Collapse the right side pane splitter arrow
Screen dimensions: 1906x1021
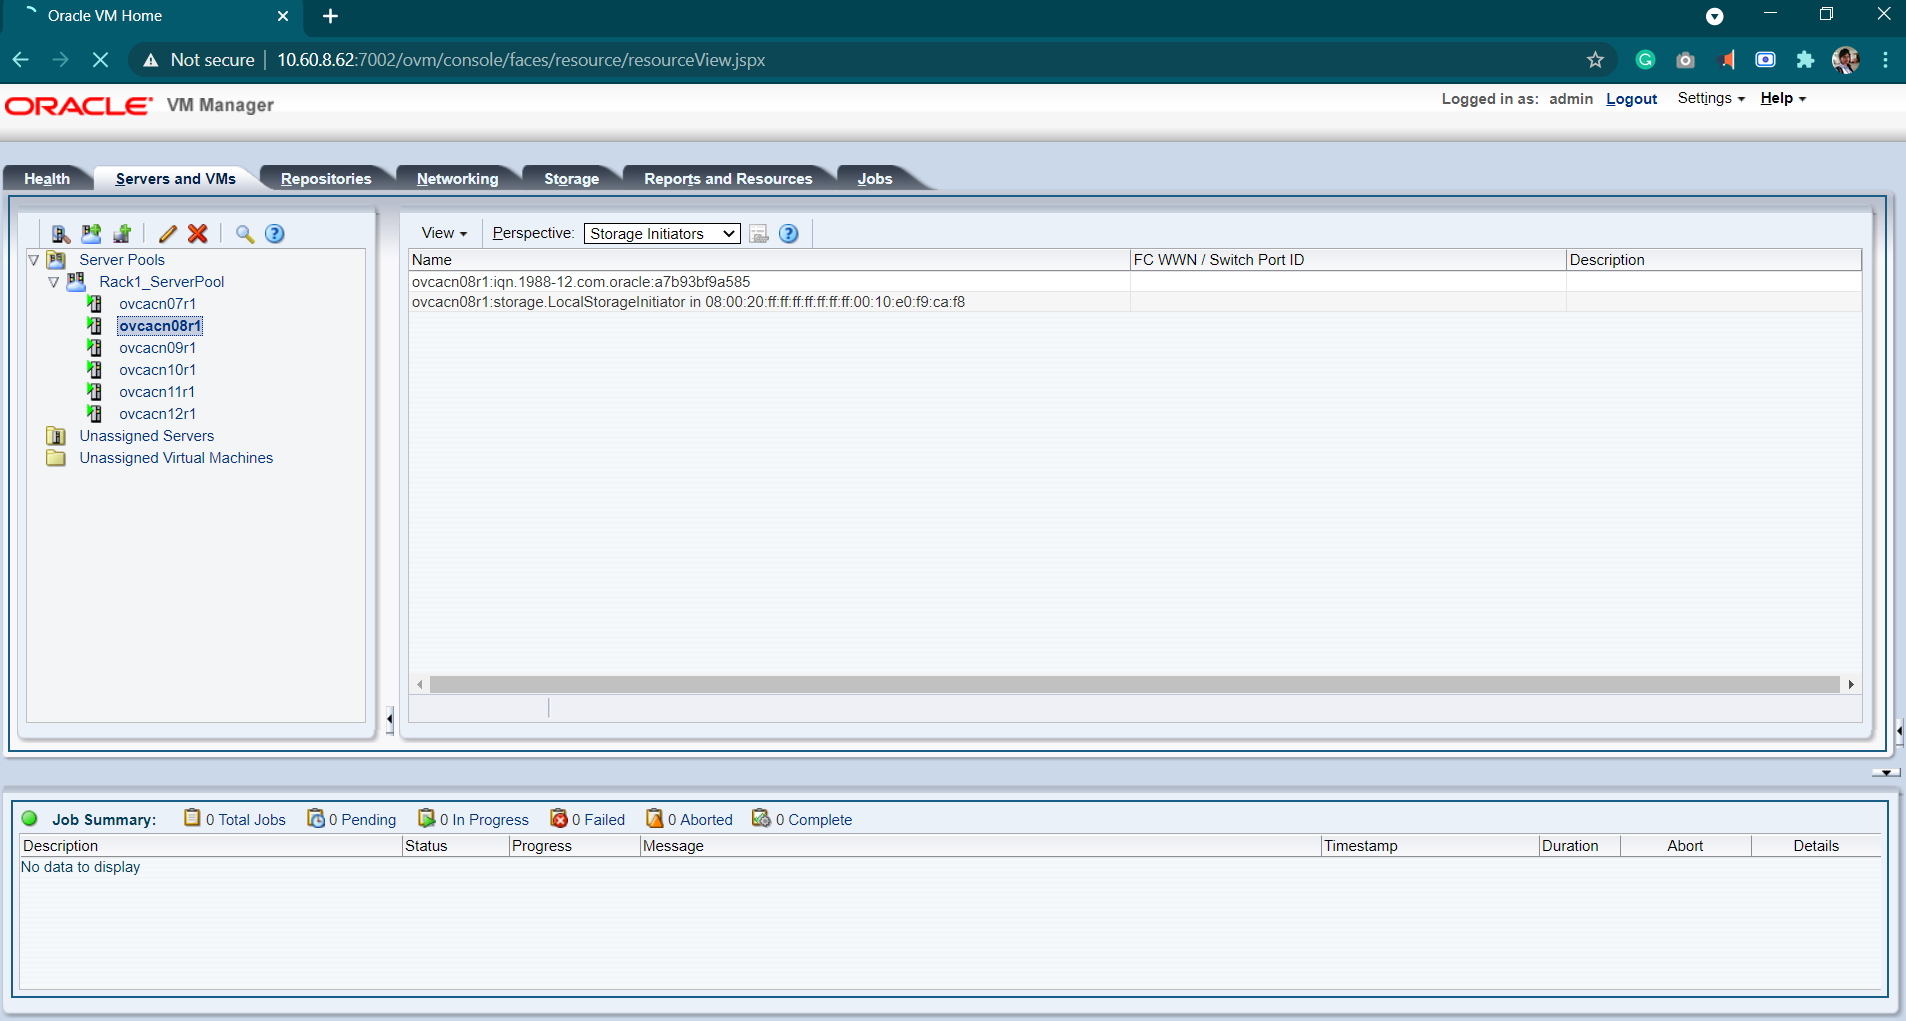(1899, 731)
